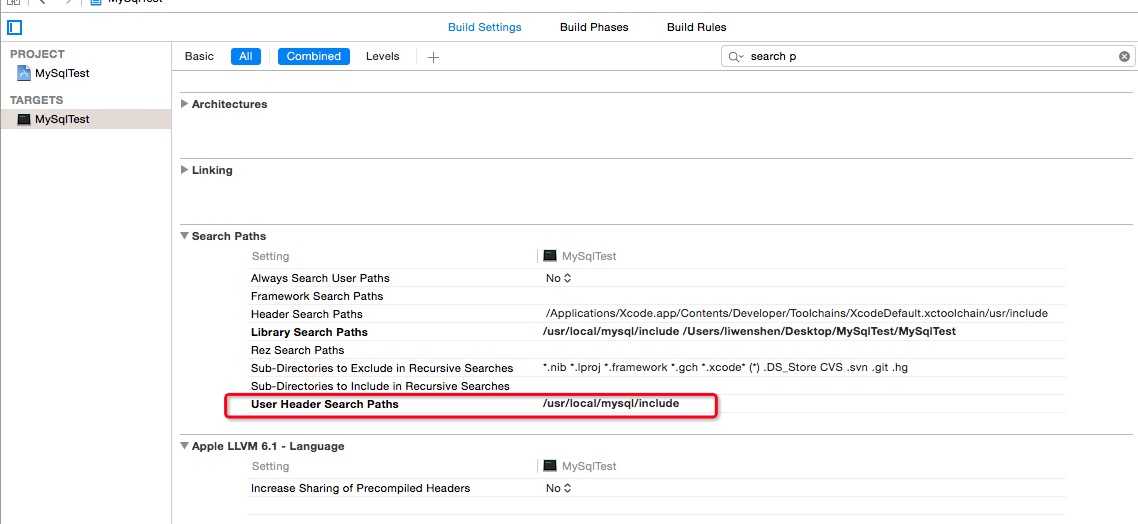
Task: Click User Header Search Paths /usr/local/mysql/include value
Action: coord(611,404)
